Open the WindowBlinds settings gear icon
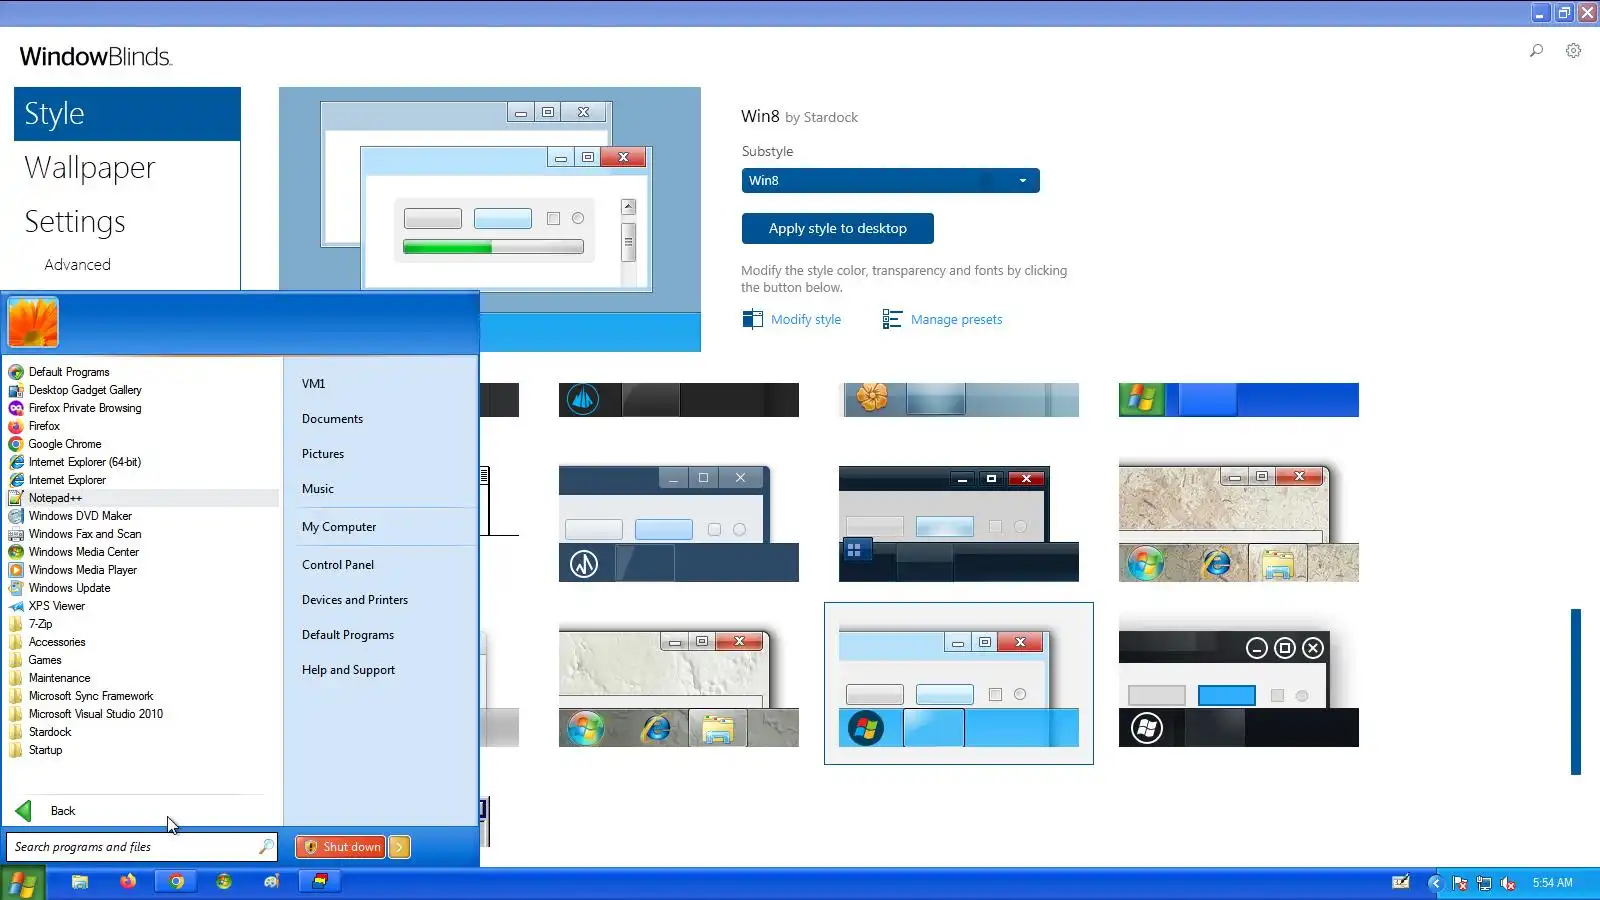Screen dimensions: 1600x900 1573,51
